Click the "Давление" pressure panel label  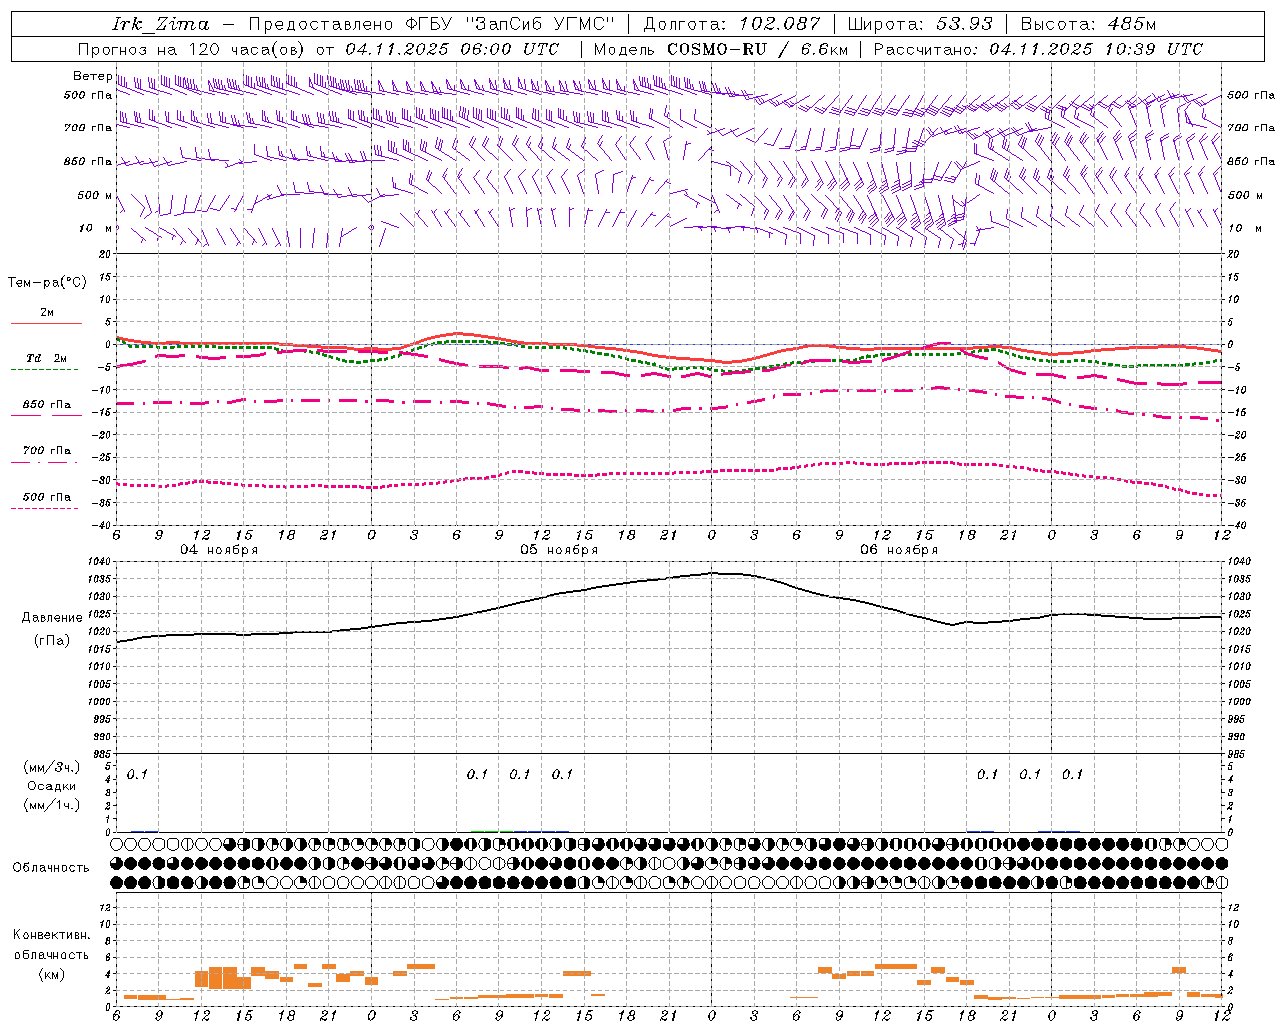[x=52, y=618]
